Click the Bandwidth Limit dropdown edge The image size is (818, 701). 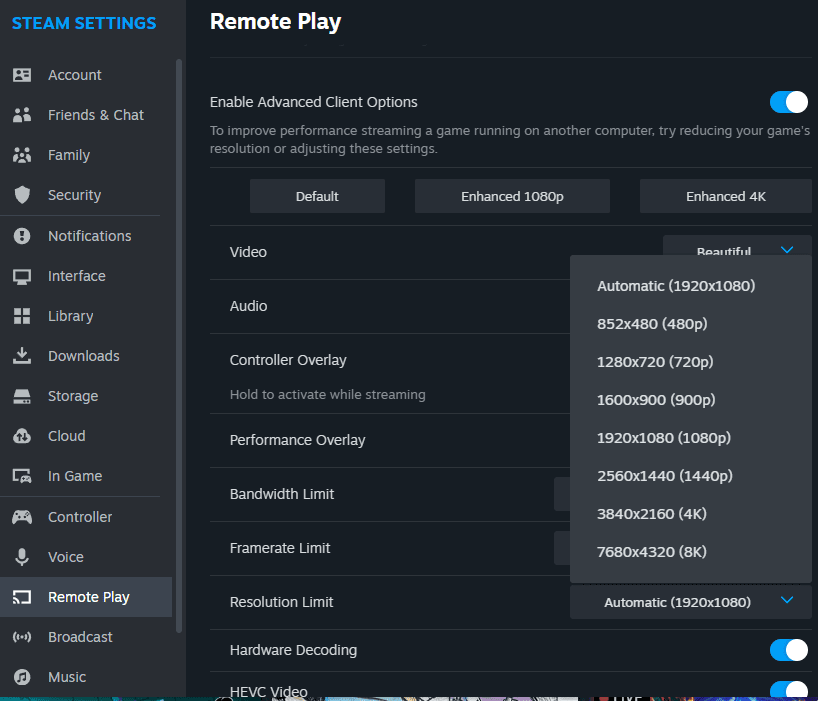[x=562, y=494]
